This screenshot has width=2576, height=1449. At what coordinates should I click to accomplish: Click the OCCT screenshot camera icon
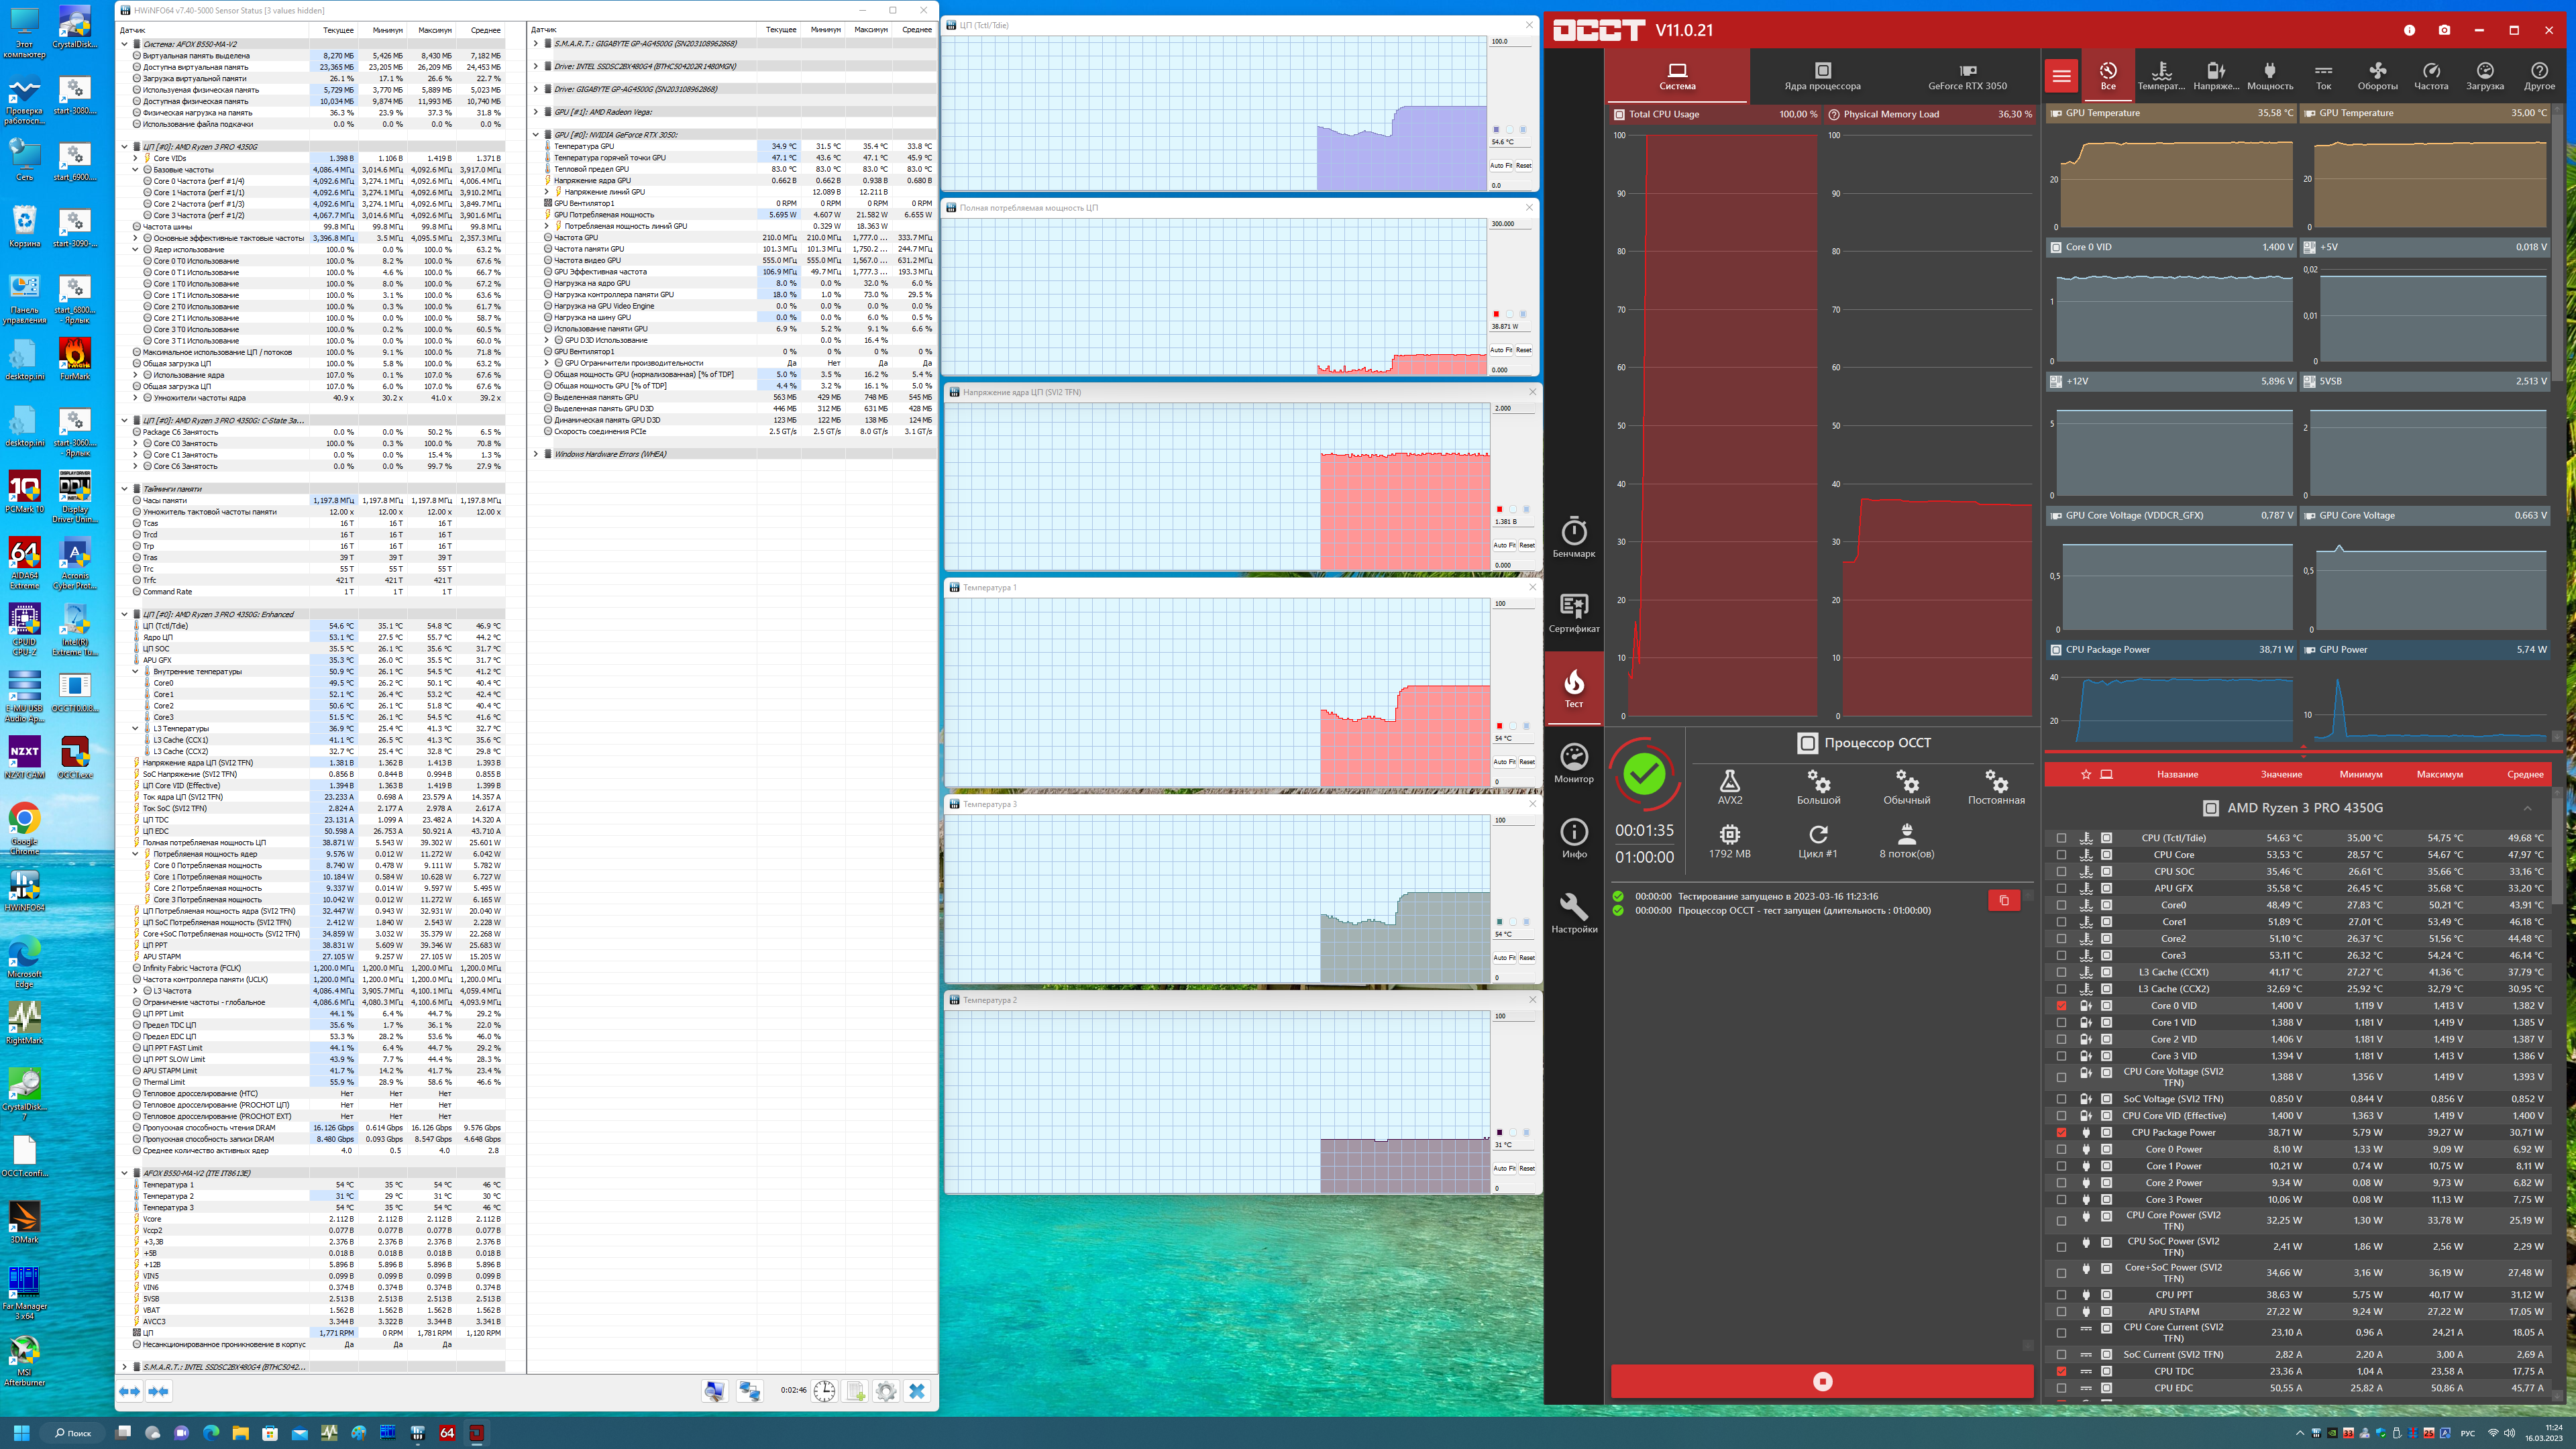2444,30
